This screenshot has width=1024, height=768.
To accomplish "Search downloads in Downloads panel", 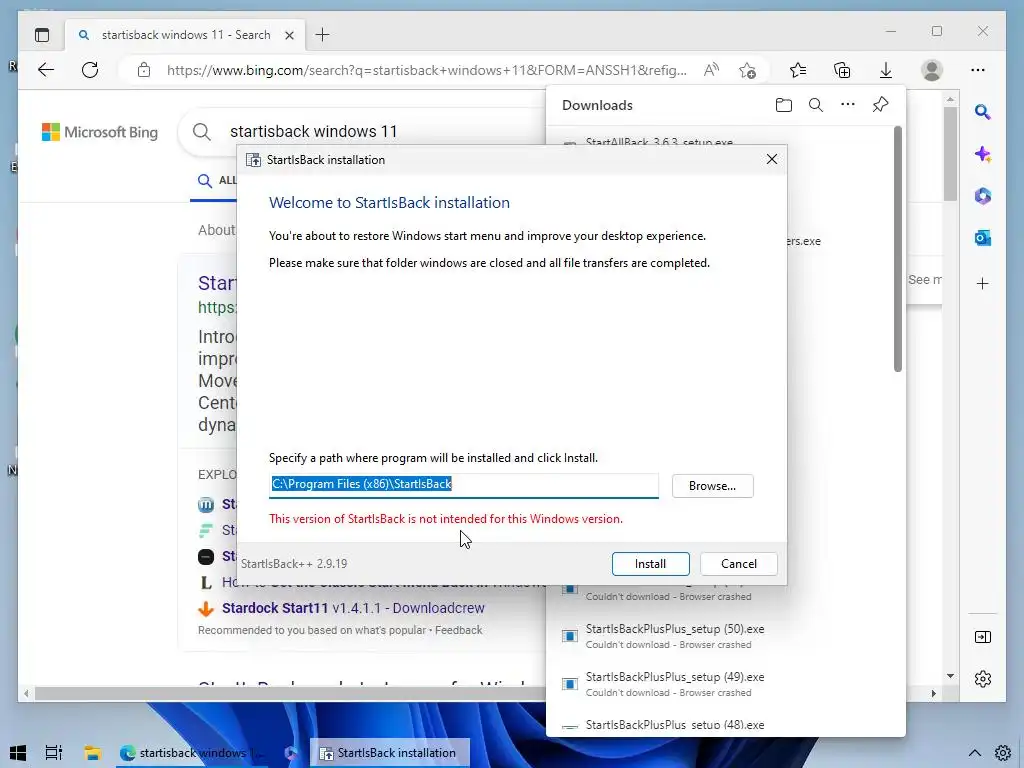I will [816, 105].
